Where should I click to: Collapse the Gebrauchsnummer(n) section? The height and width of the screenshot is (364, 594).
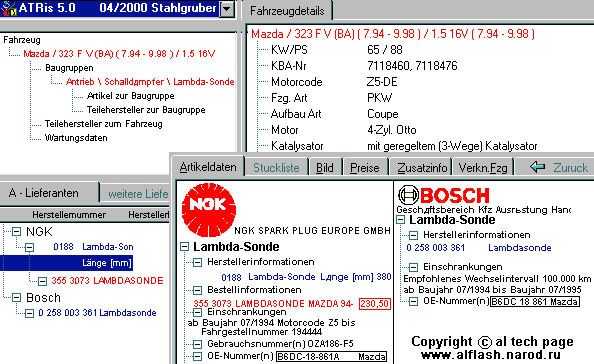click(x=197, y=344)
